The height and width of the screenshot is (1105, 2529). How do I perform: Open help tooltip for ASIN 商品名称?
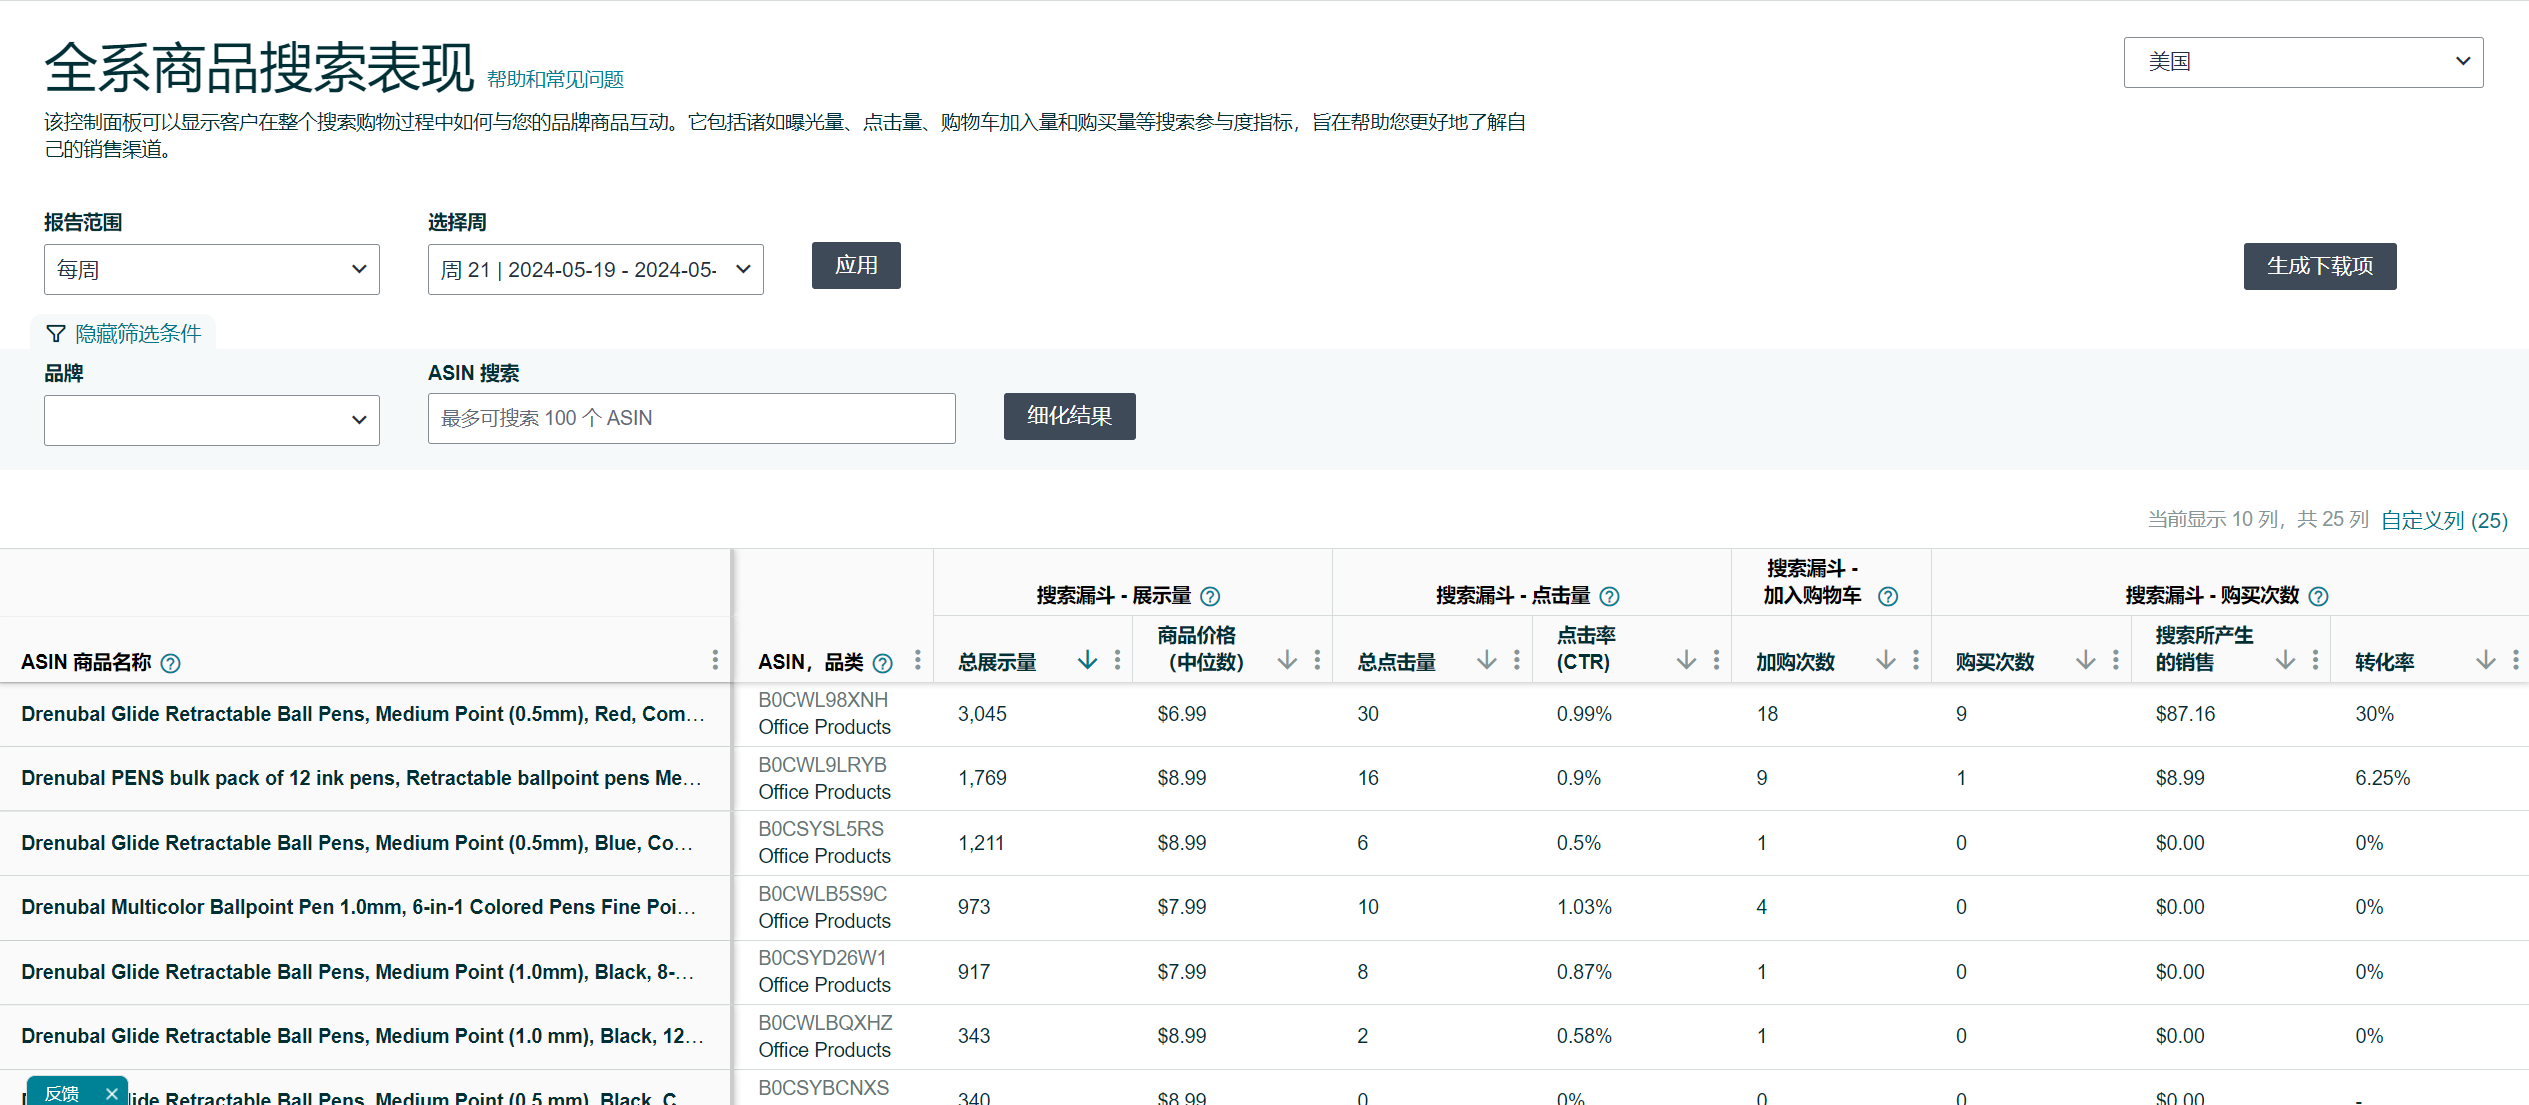click(171, 663)
